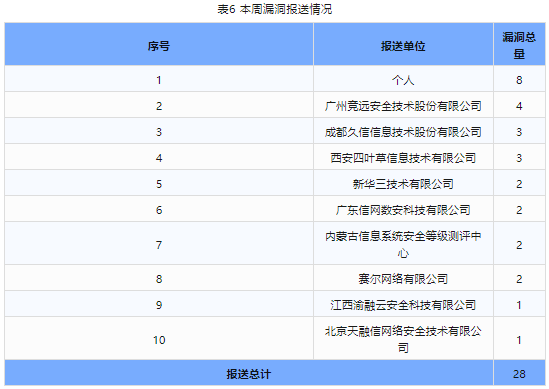Click 赛尔网络有限公司 cell
The width and height of the screenshot is (549, 389).
(x=403, y=279)
